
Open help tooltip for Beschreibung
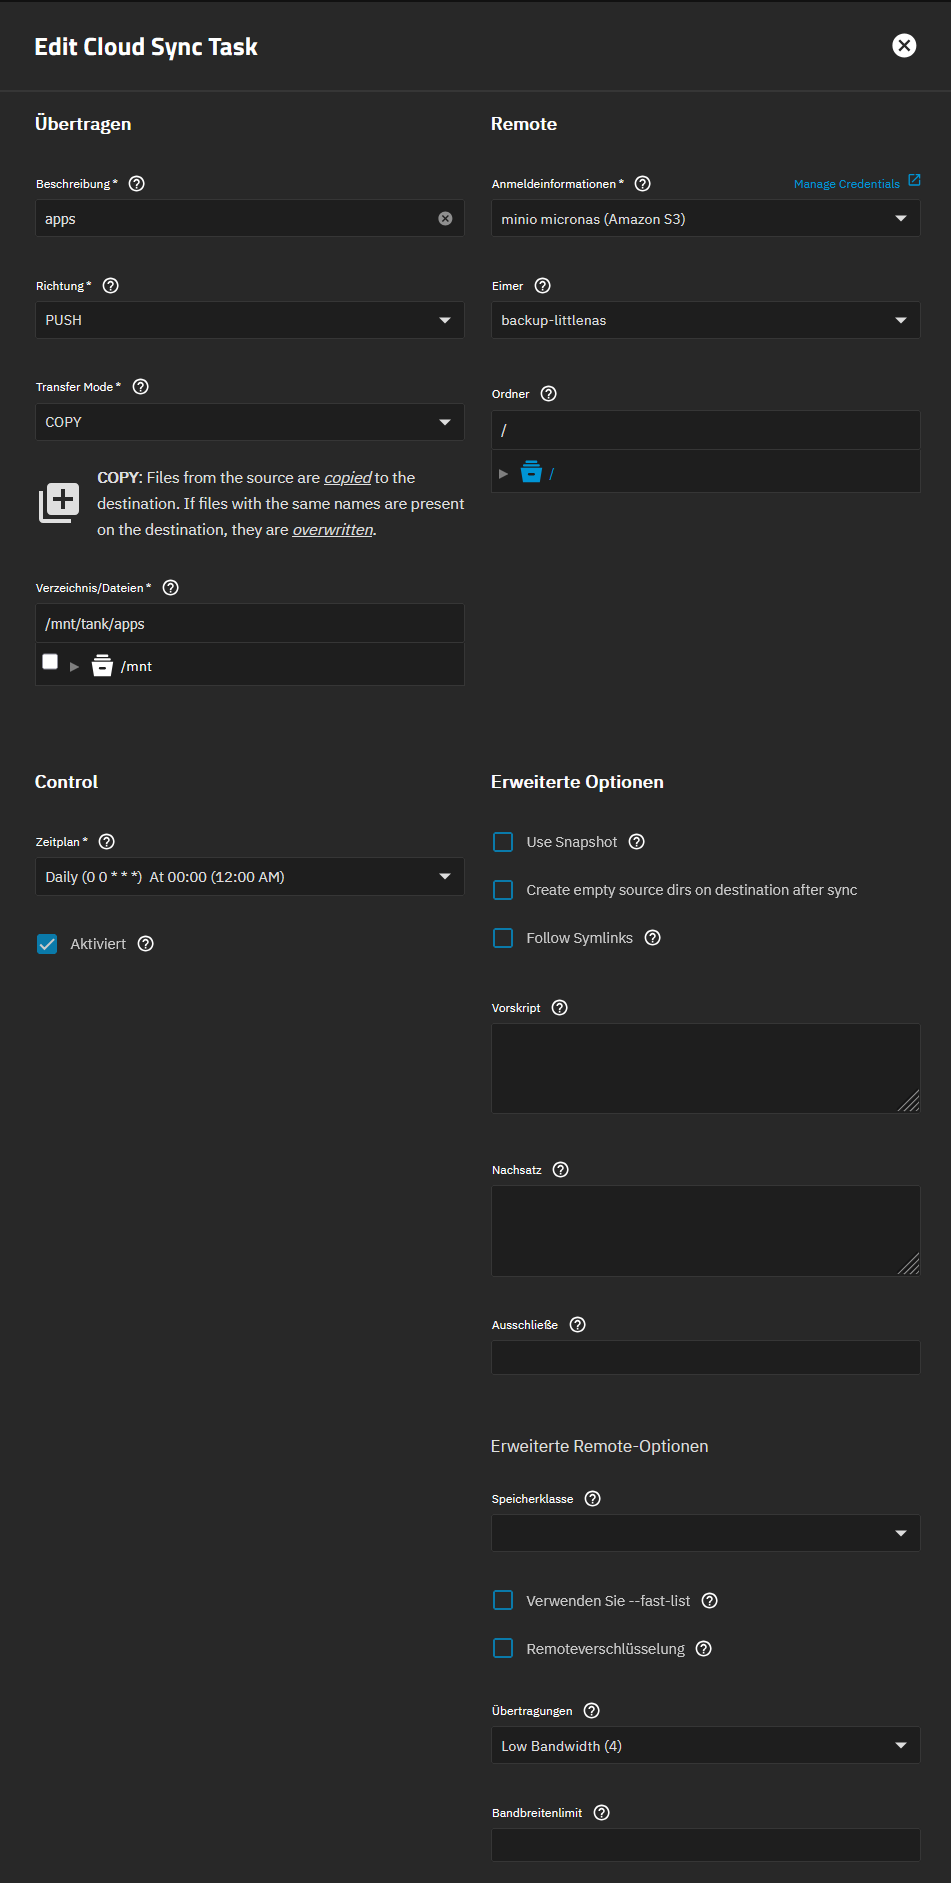(x=137, y=184)
